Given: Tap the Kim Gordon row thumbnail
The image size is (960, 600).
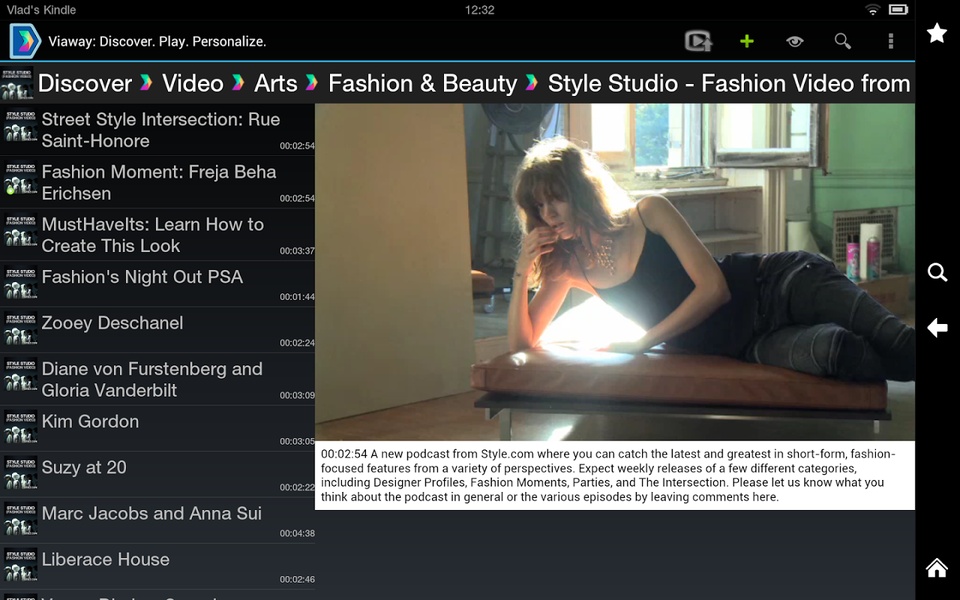Looking at the screenshot, I should (20, 427).
